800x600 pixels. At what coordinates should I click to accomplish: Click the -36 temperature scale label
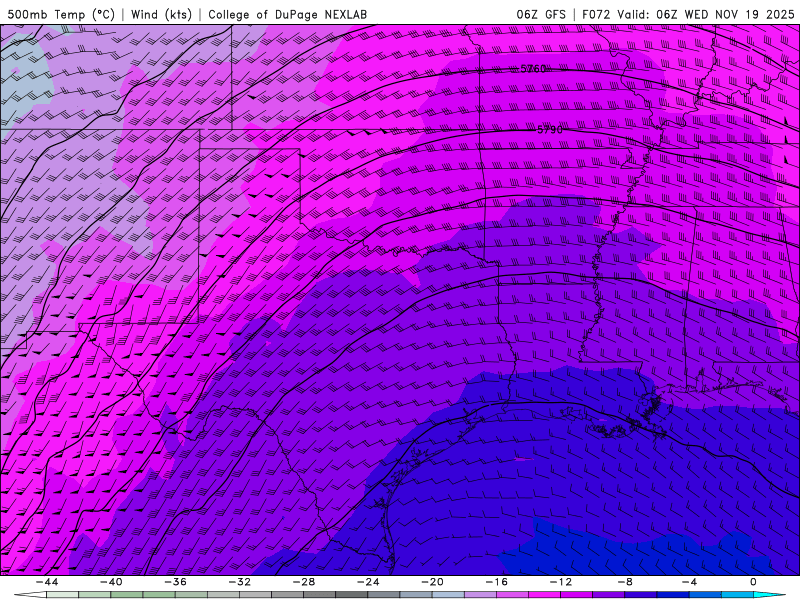pyautogui.click(x=175, y=582)
